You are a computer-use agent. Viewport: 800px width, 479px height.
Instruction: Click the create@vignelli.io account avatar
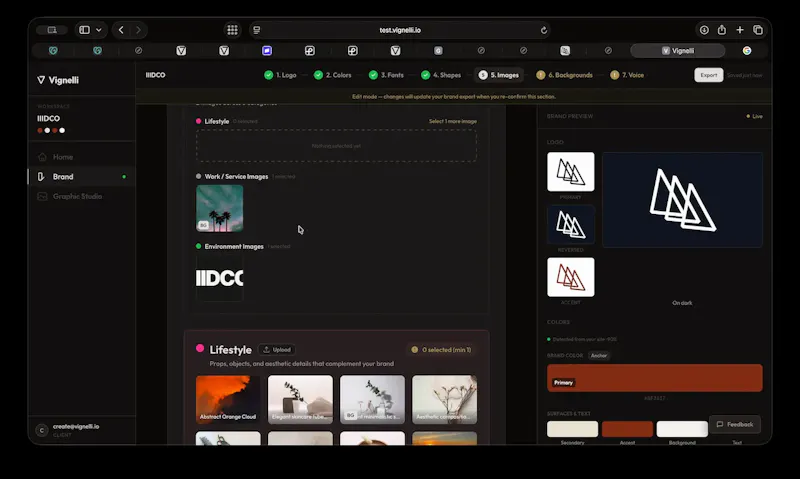42,430
